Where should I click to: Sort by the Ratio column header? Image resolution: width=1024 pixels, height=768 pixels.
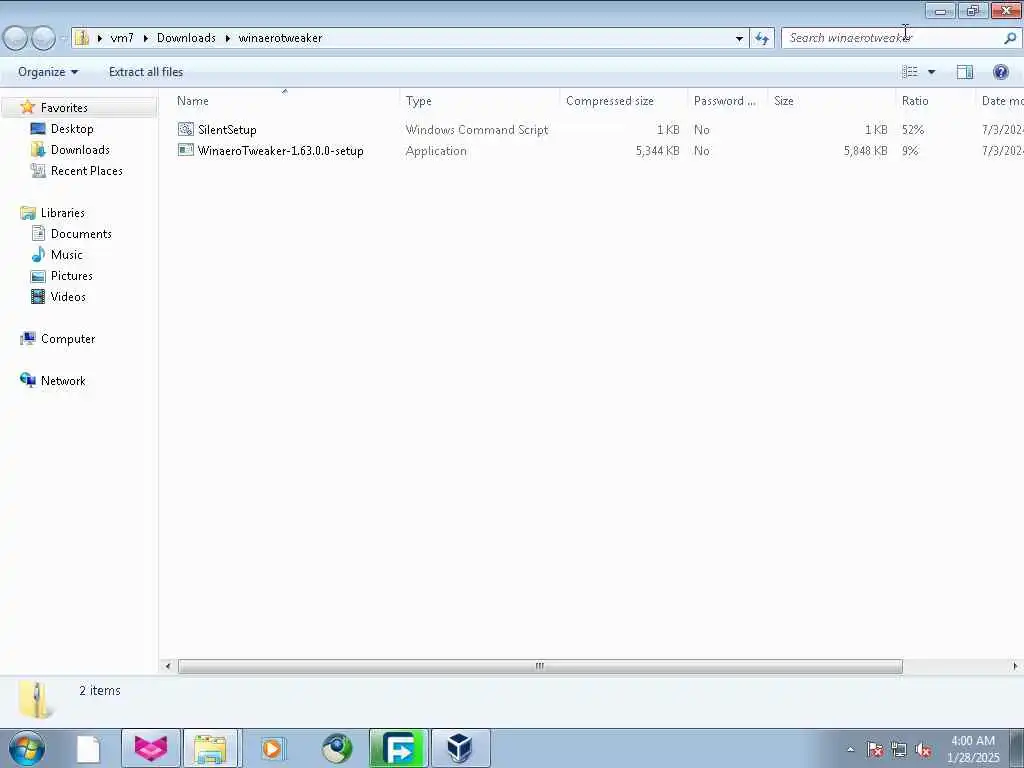(x=935, y=101)
